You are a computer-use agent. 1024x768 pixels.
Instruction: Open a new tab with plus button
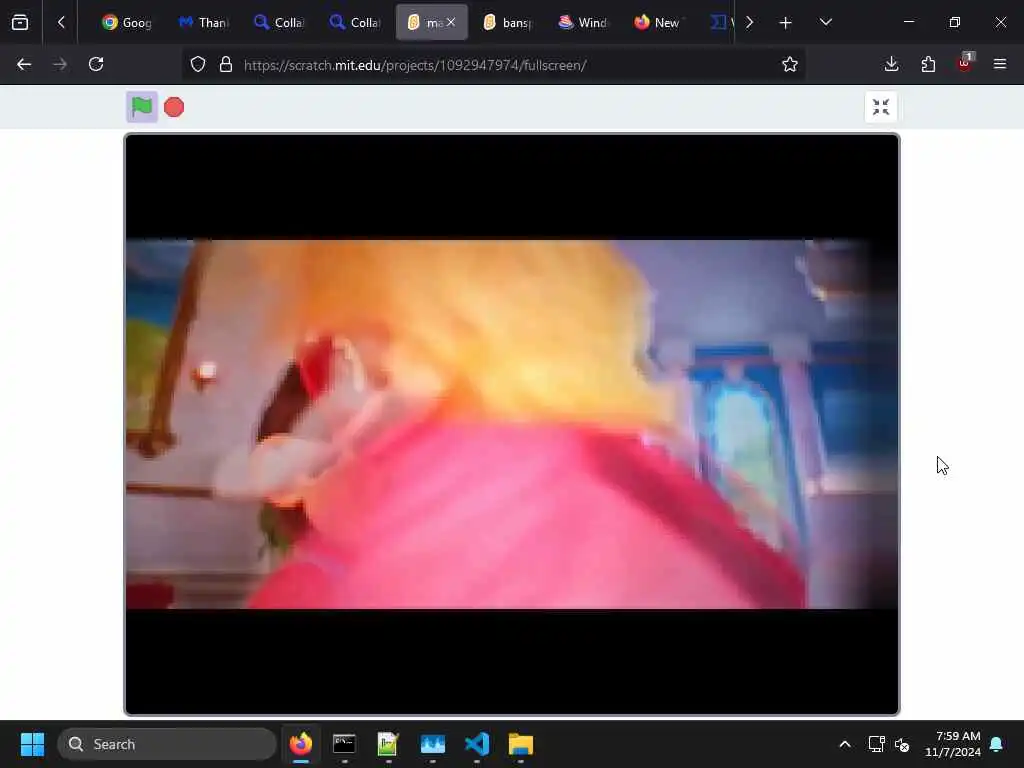tap(786, 22)
